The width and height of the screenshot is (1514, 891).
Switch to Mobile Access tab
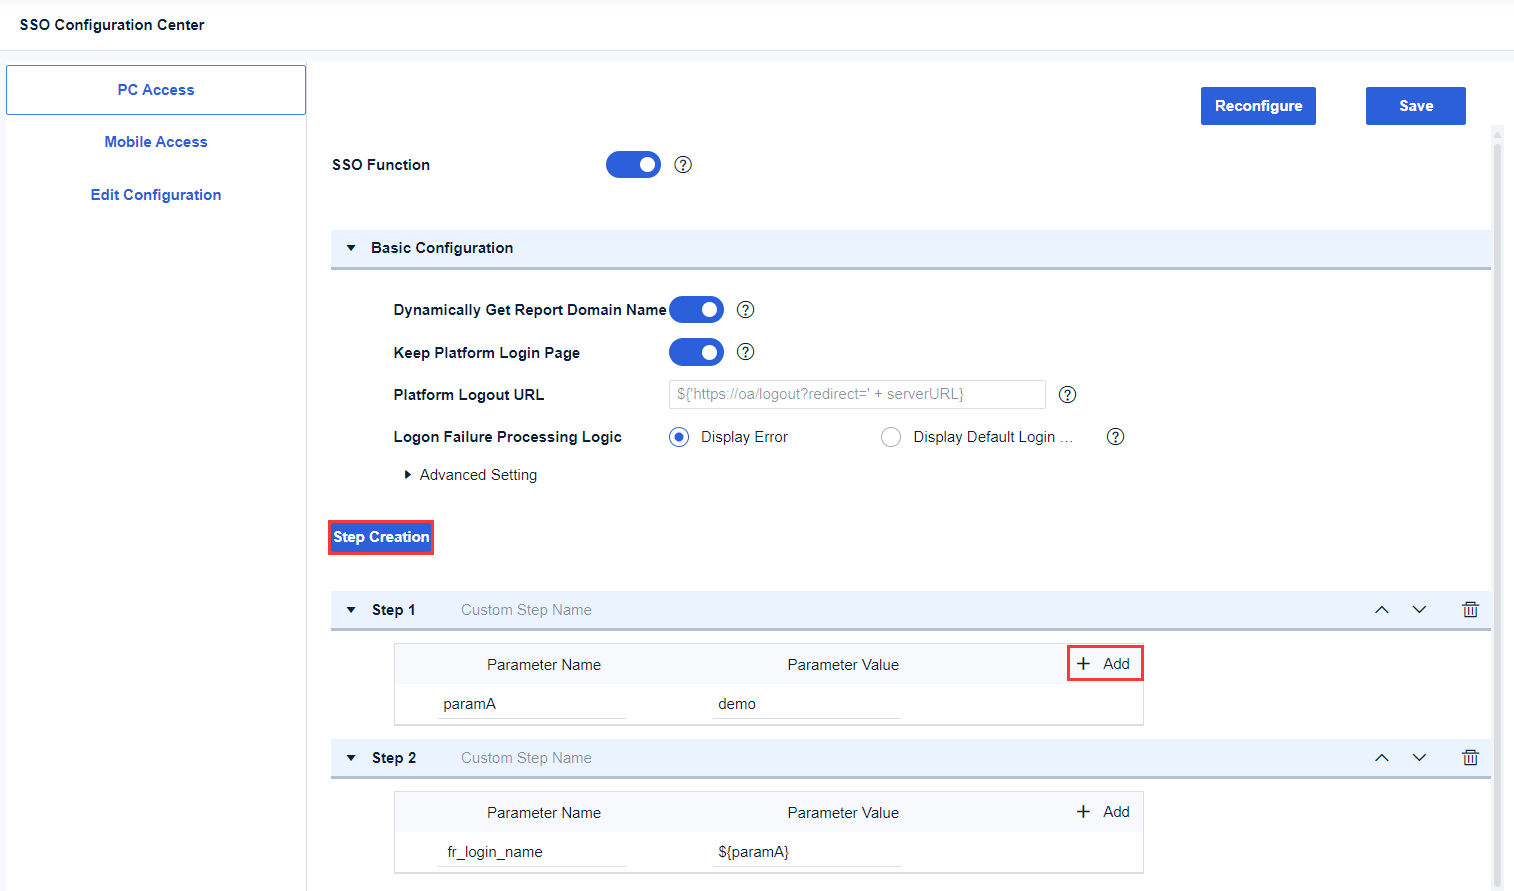156,142
